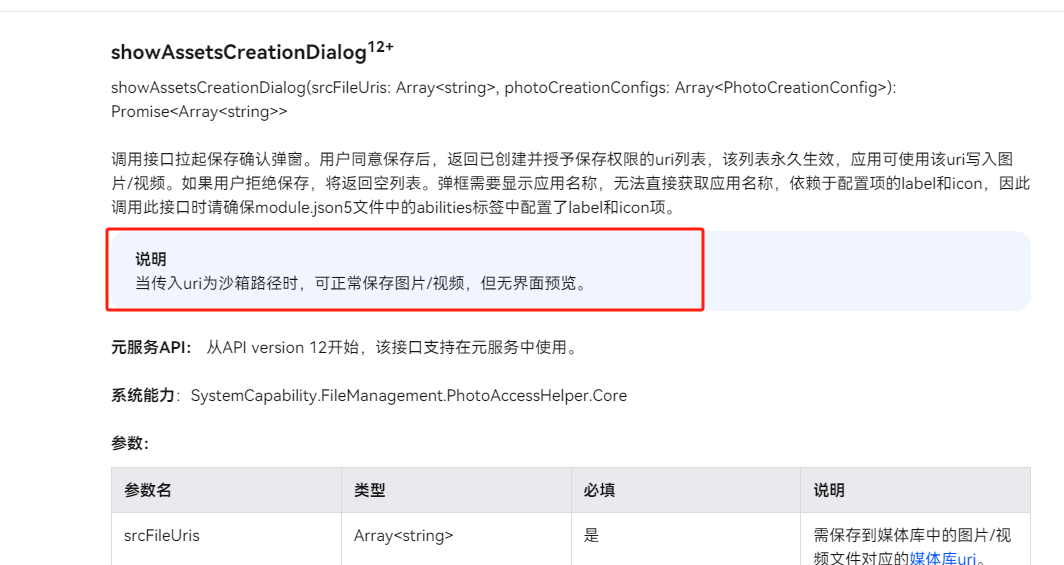The width and height of the screenshot is (1064, 565).
Task: Click the 必填 column header
Action: [x=599, y=490]
